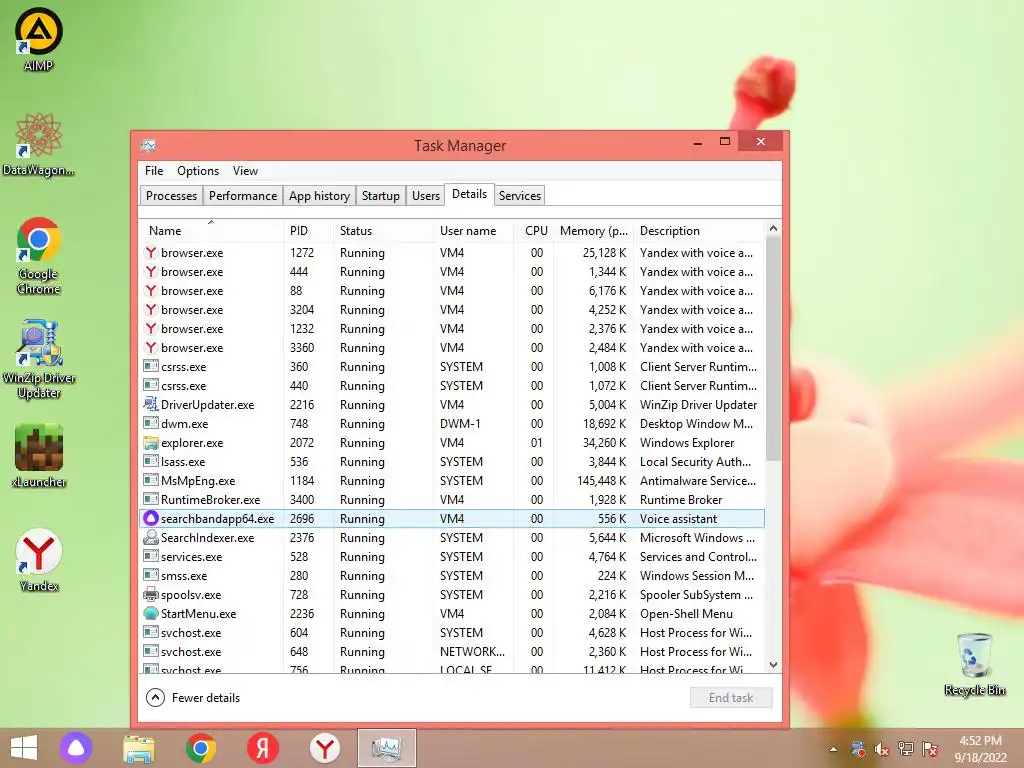
Task: Select the Google Chrome desktop icon
Action: click(x=39, y=255)
